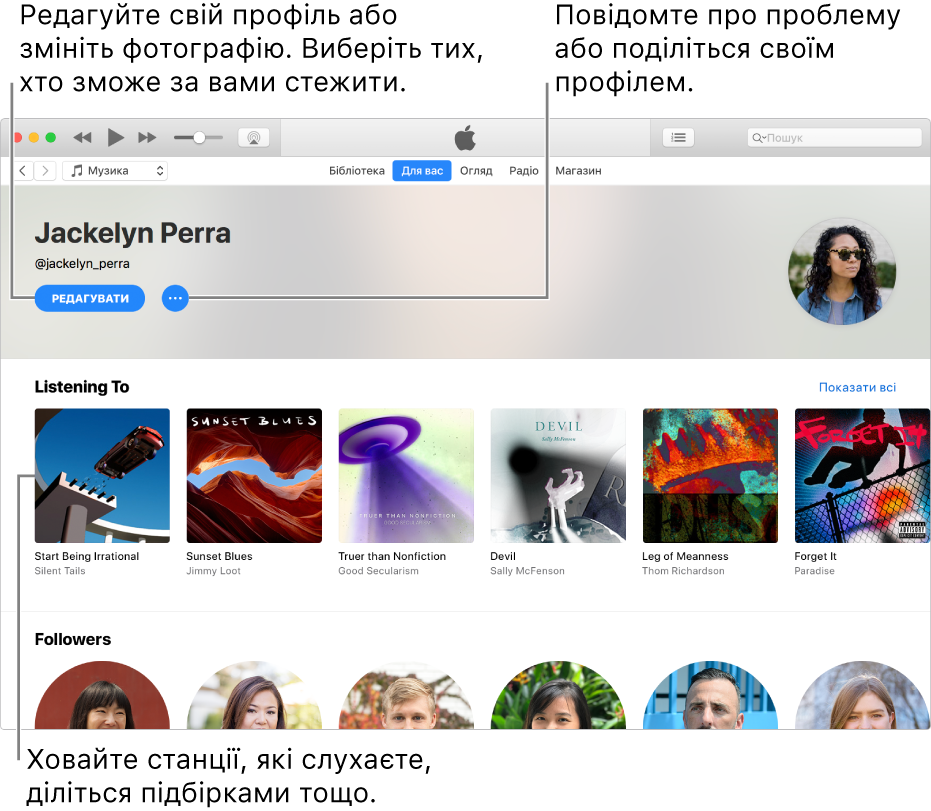Open the AirPlay output icon
Screen dimensions: 931x811
pyautogui.click(x=254, y=138)
